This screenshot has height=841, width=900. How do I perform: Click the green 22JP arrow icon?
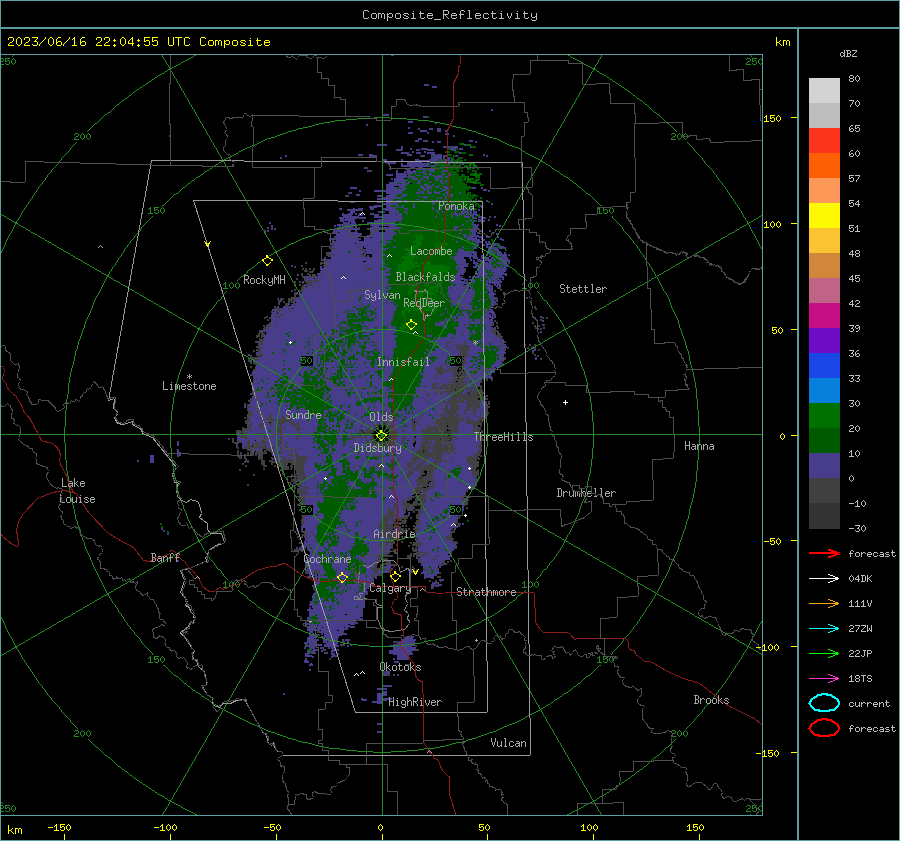(824, 653)
